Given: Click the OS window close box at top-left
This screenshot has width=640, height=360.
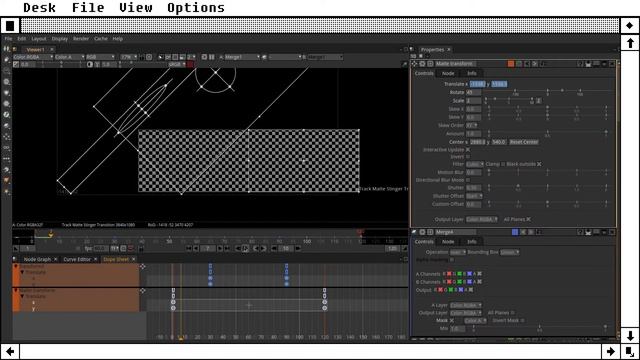Looking at the screenshot, I should pos(10,26).
